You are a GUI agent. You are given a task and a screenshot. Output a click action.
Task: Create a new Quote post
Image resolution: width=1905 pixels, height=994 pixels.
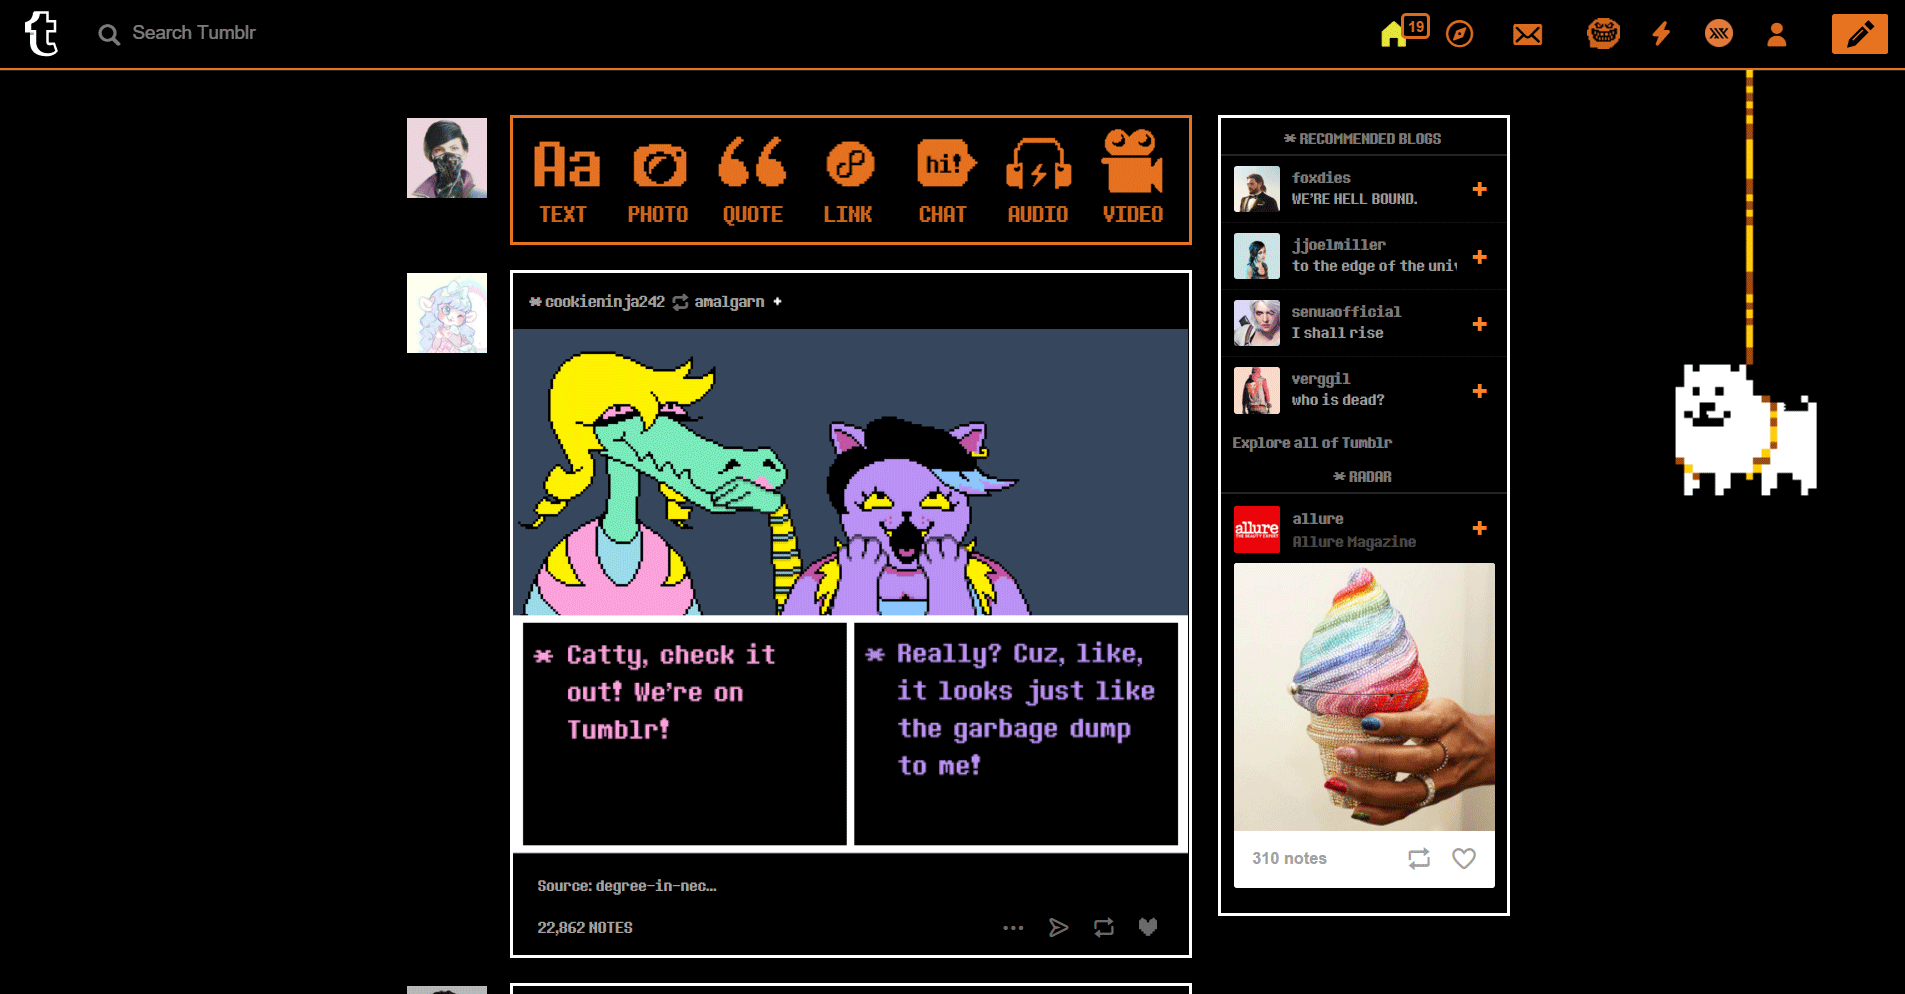pos(752,180)
